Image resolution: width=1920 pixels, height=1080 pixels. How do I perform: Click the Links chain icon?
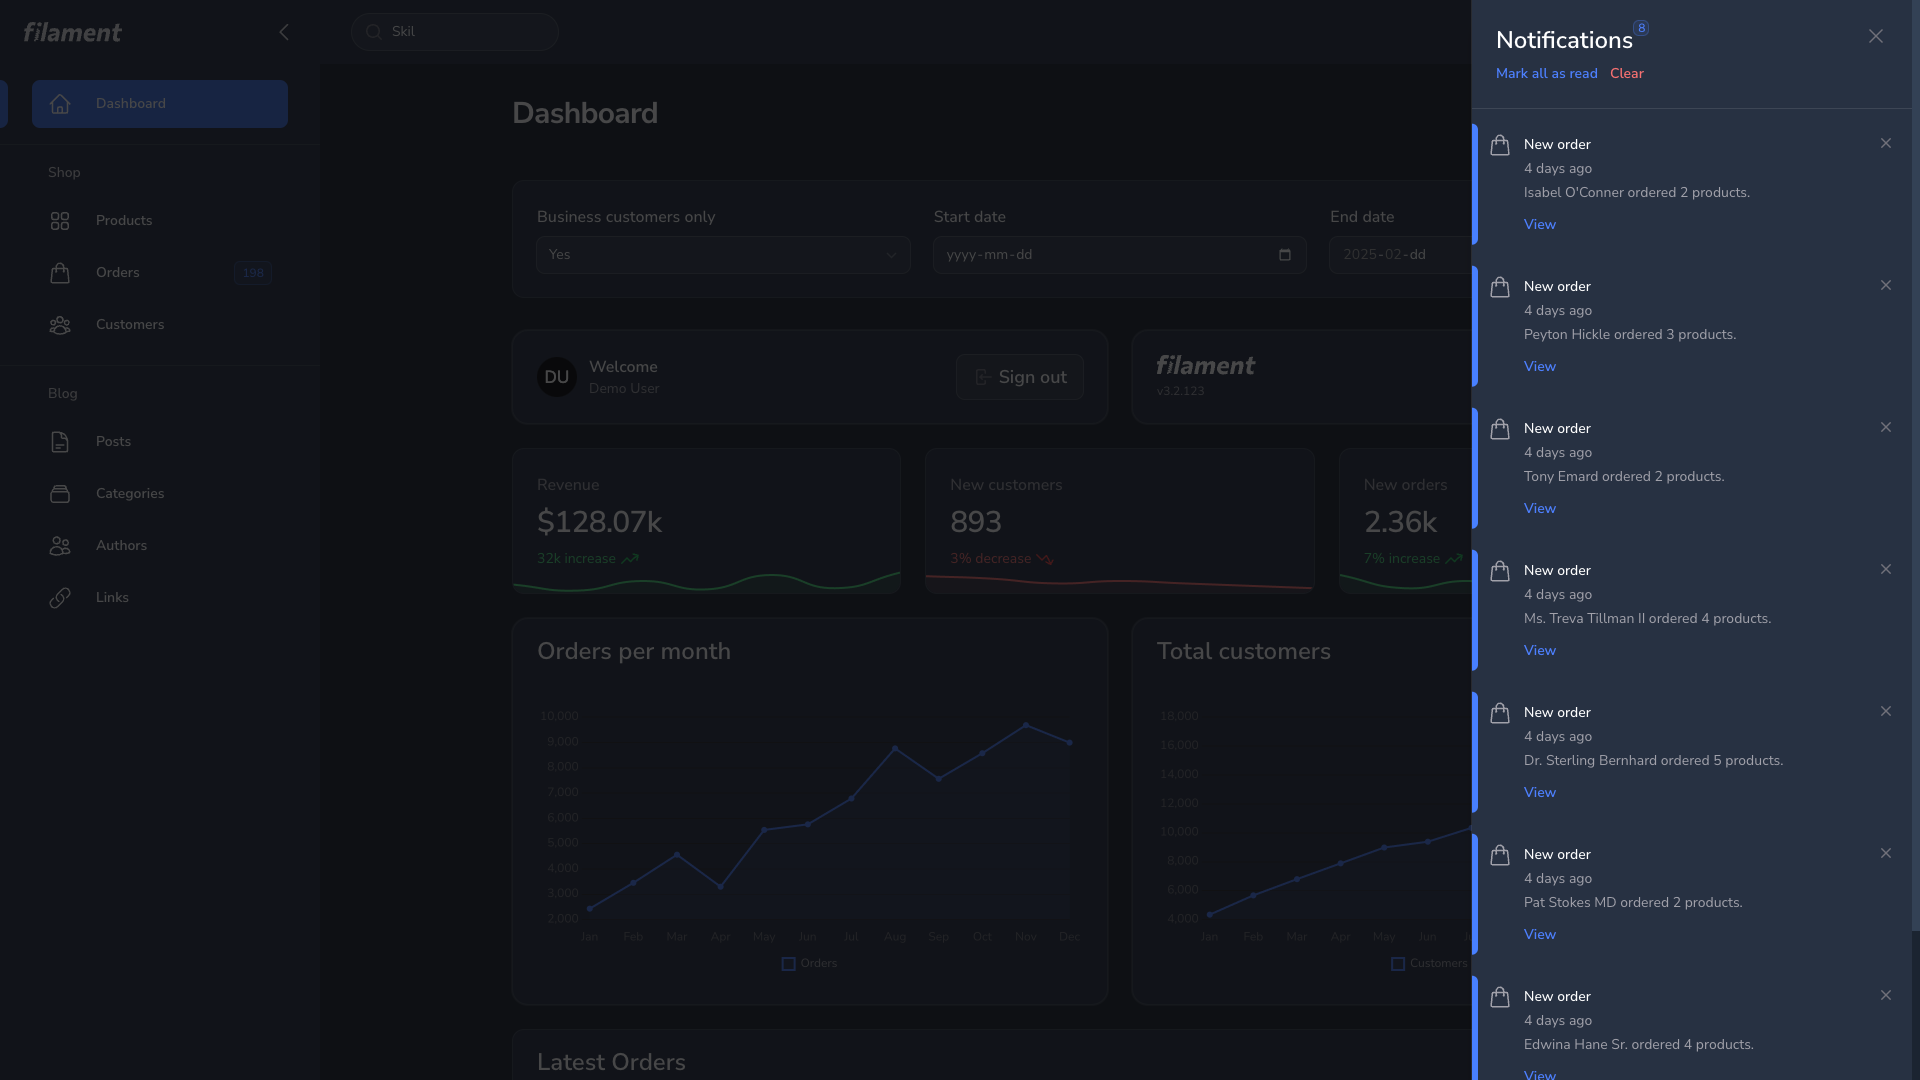pos(60,598)
